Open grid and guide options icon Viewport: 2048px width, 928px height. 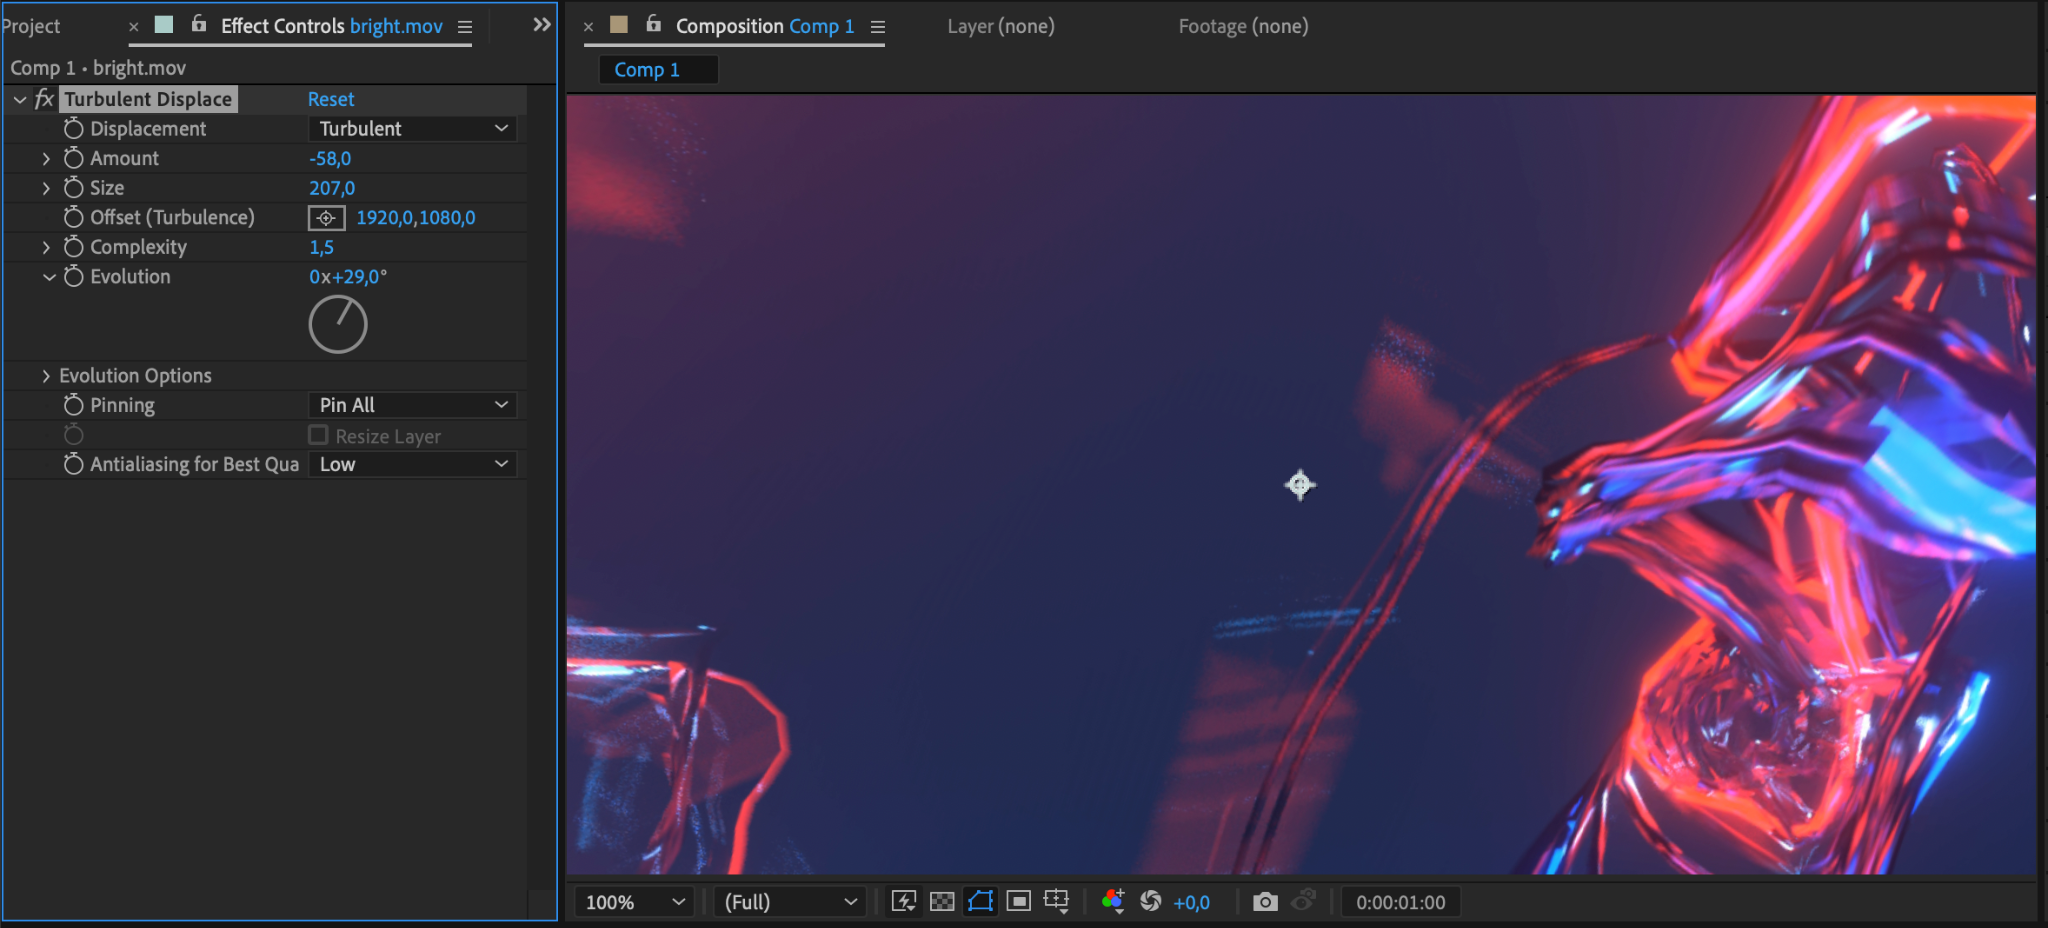[x=1057, y=901]
